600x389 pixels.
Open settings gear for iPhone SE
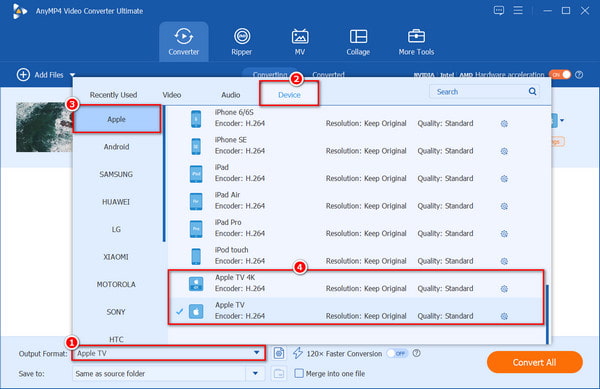(x=504, y=151)
